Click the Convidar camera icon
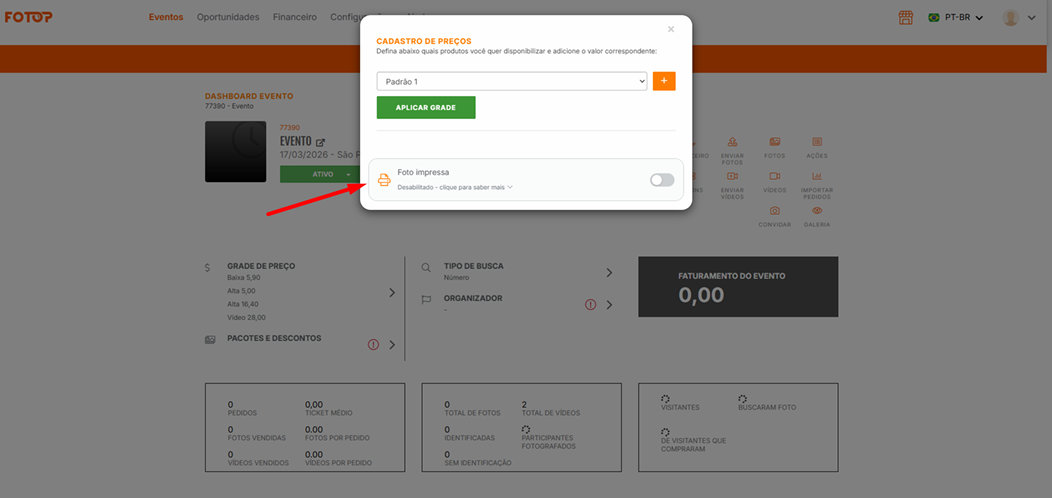Image resolution: width=1052 pixels, height=498 pixels. (x=774, y=212)
